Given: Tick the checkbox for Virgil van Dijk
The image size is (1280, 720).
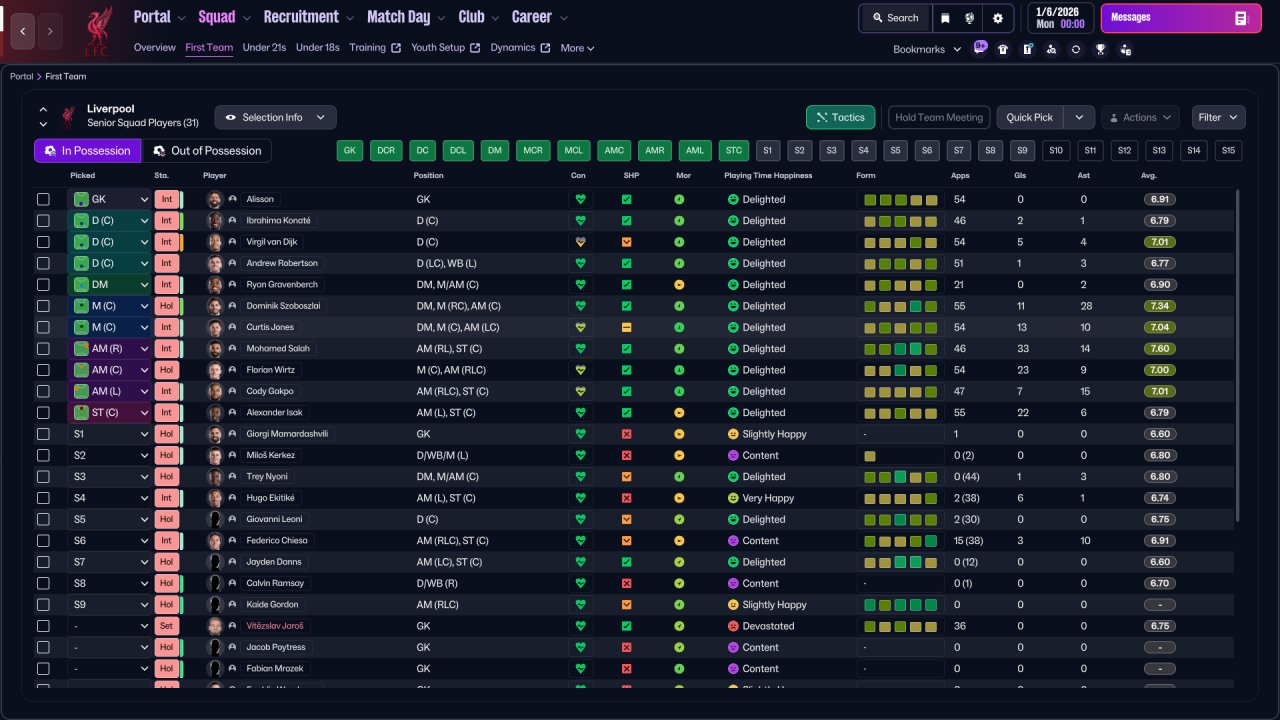Looking at the screenshot, I should [x=43, y=242].
